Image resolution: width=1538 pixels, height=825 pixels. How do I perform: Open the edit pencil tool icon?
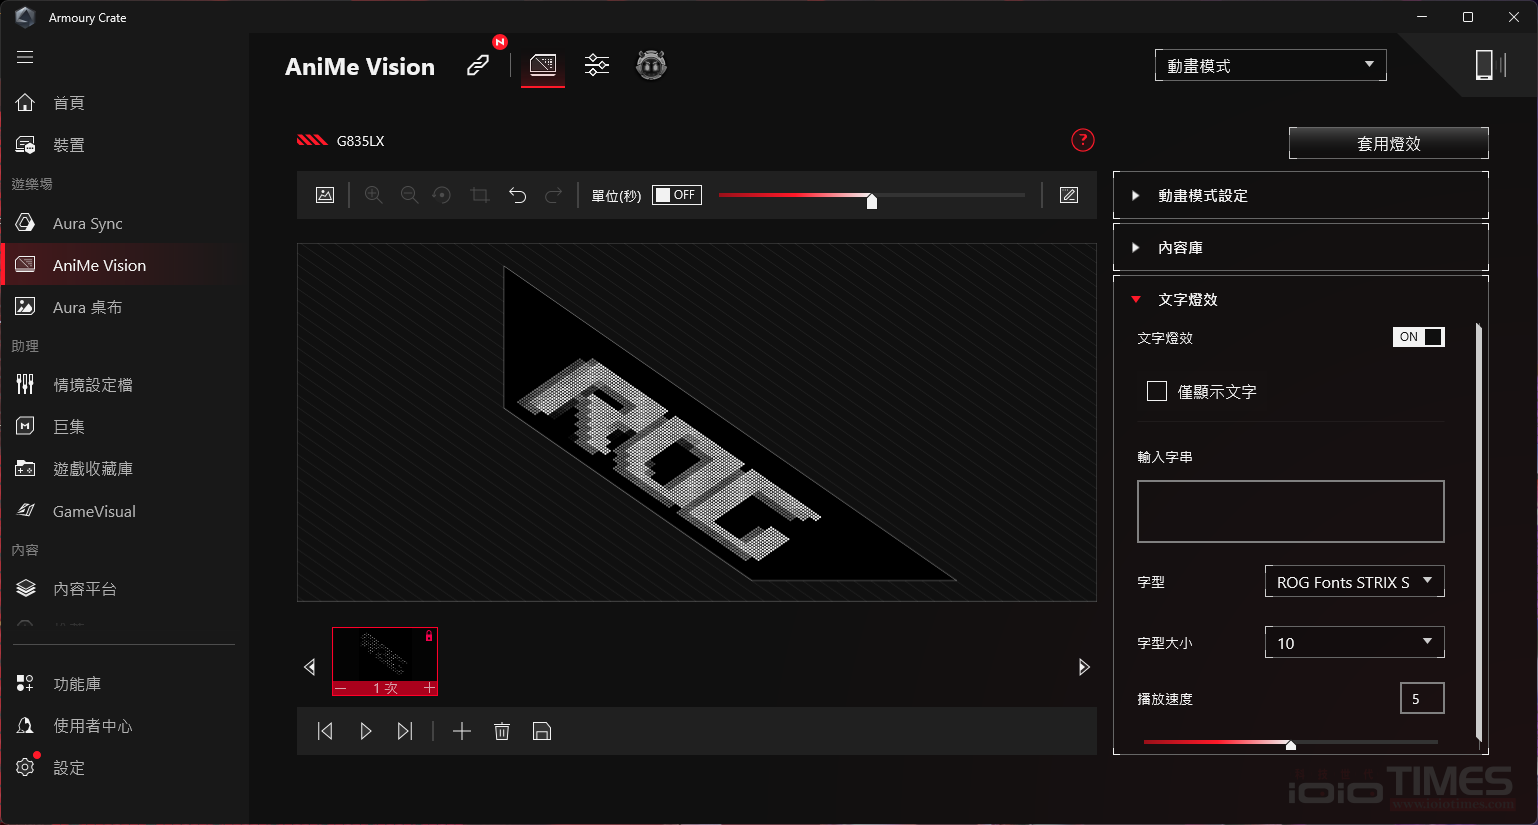pyautogui.click(x=1069, y=195)
